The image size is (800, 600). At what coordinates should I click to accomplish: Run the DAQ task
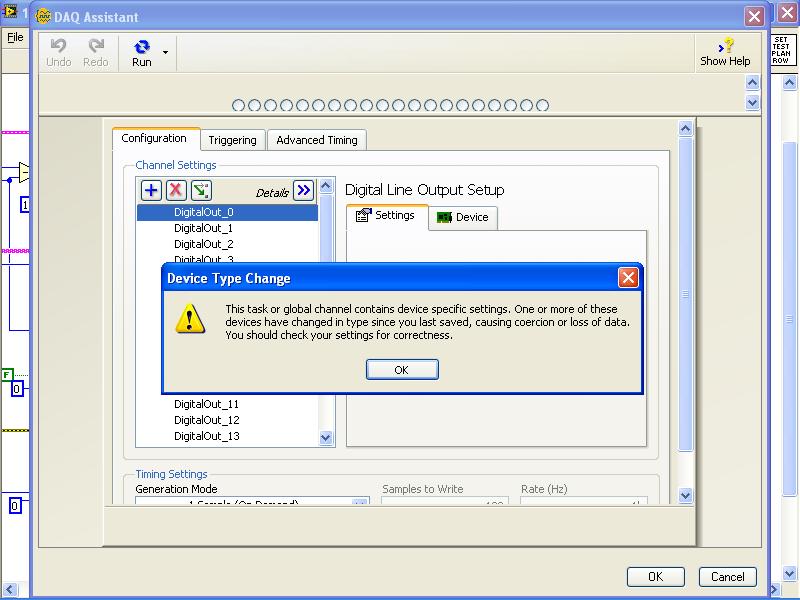click(142, 53)
